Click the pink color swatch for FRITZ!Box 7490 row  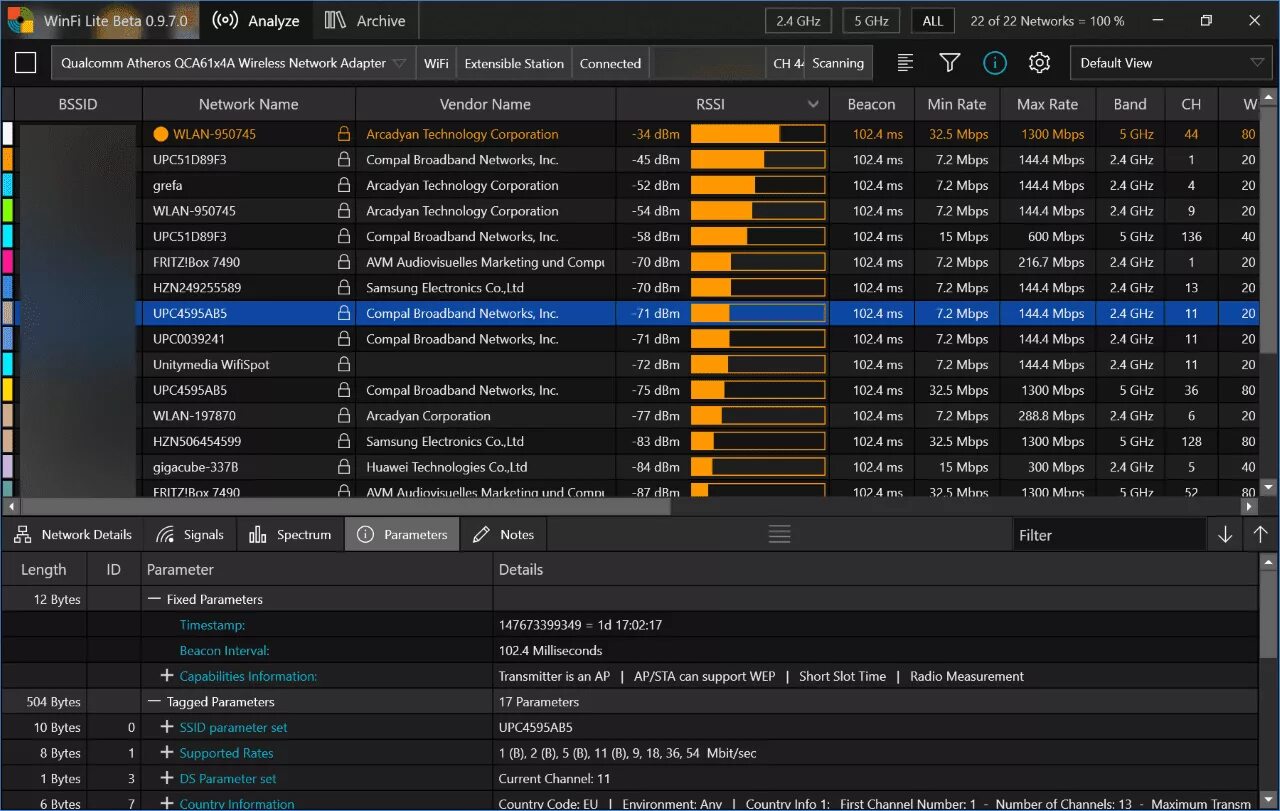pyautogui.click(x=8, y=262)
